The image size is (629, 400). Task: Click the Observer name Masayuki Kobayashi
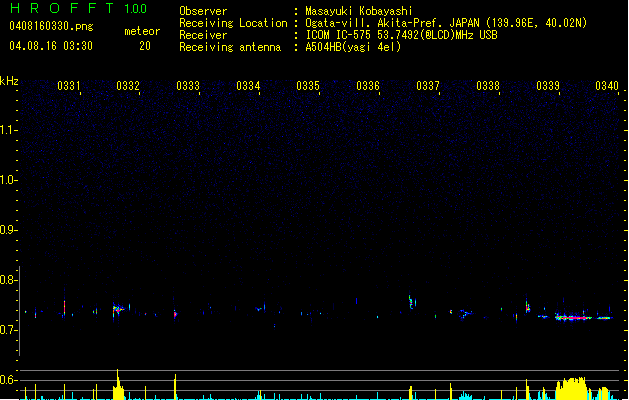pos(359,11)
